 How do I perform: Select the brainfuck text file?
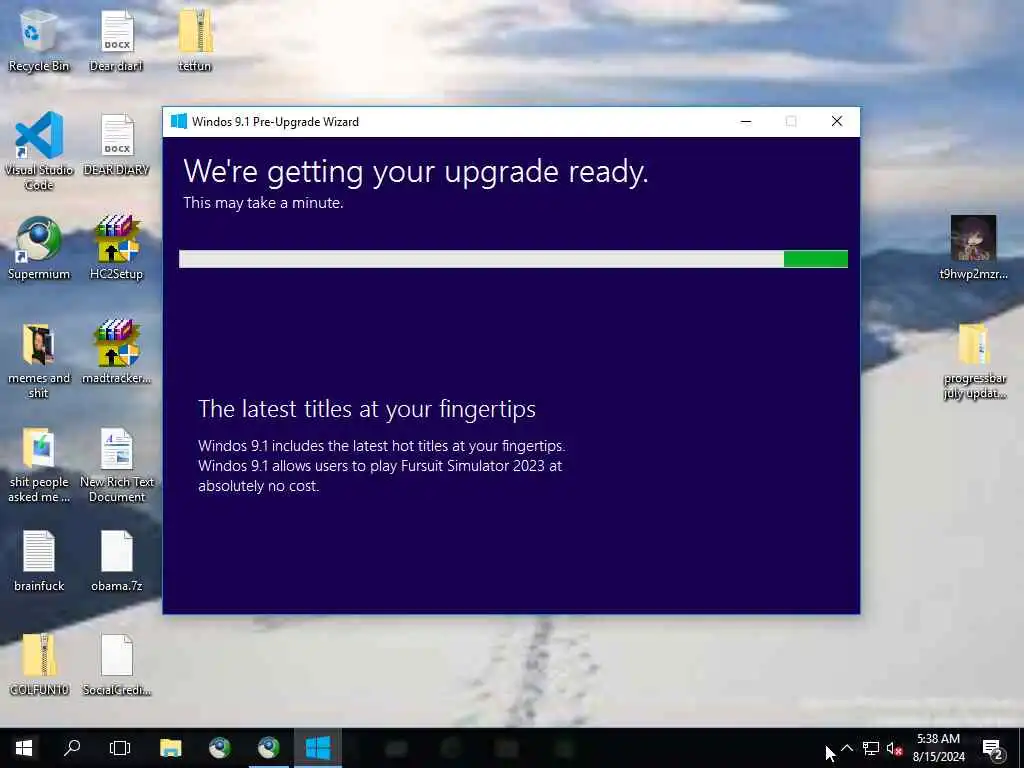[x=39, y=562]
